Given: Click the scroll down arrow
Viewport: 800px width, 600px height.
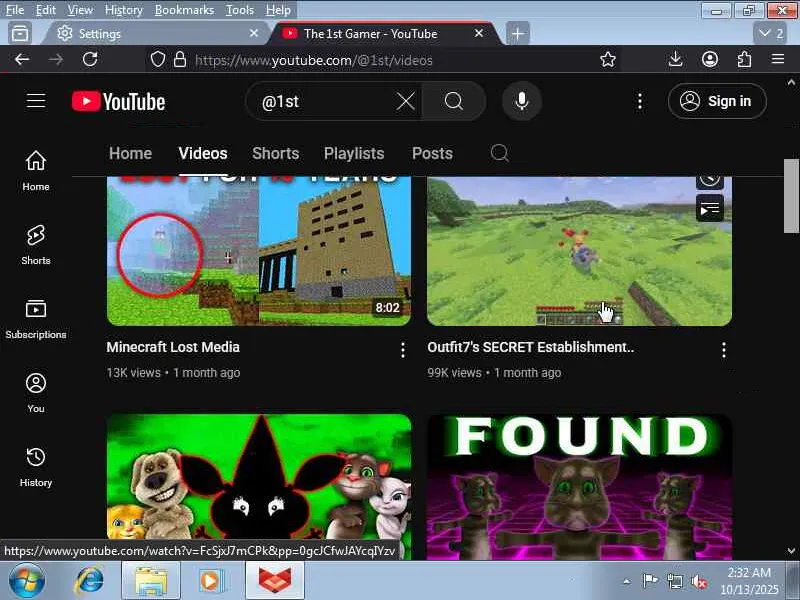Looking at the screenshot, I should (791, 551).
